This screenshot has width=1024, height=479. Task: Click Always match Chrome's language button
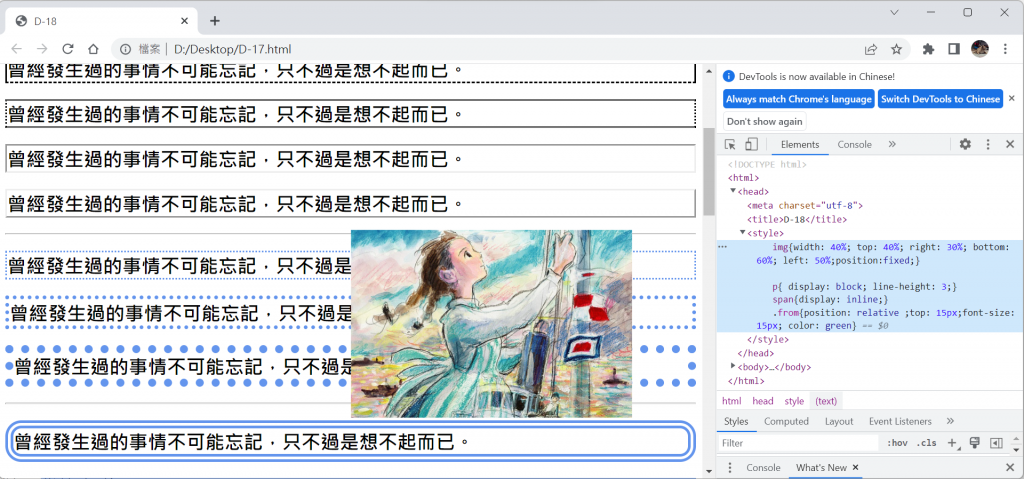pyautogui.click(x=799, y=99)
